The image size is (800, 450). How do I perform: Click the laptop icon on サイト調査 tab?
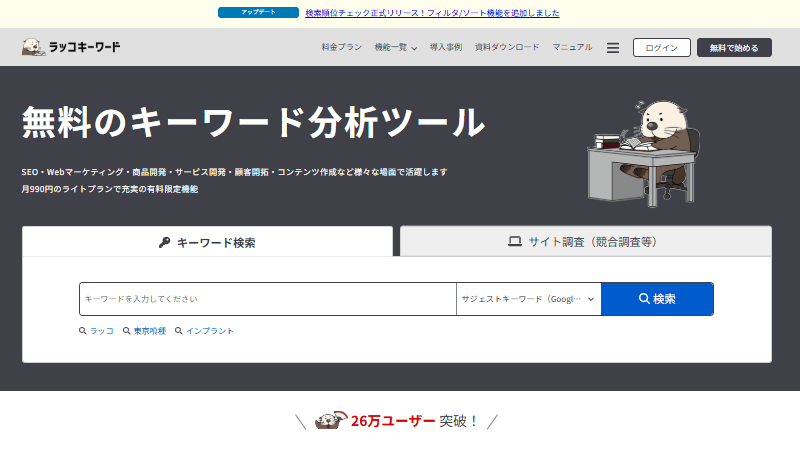515,241
